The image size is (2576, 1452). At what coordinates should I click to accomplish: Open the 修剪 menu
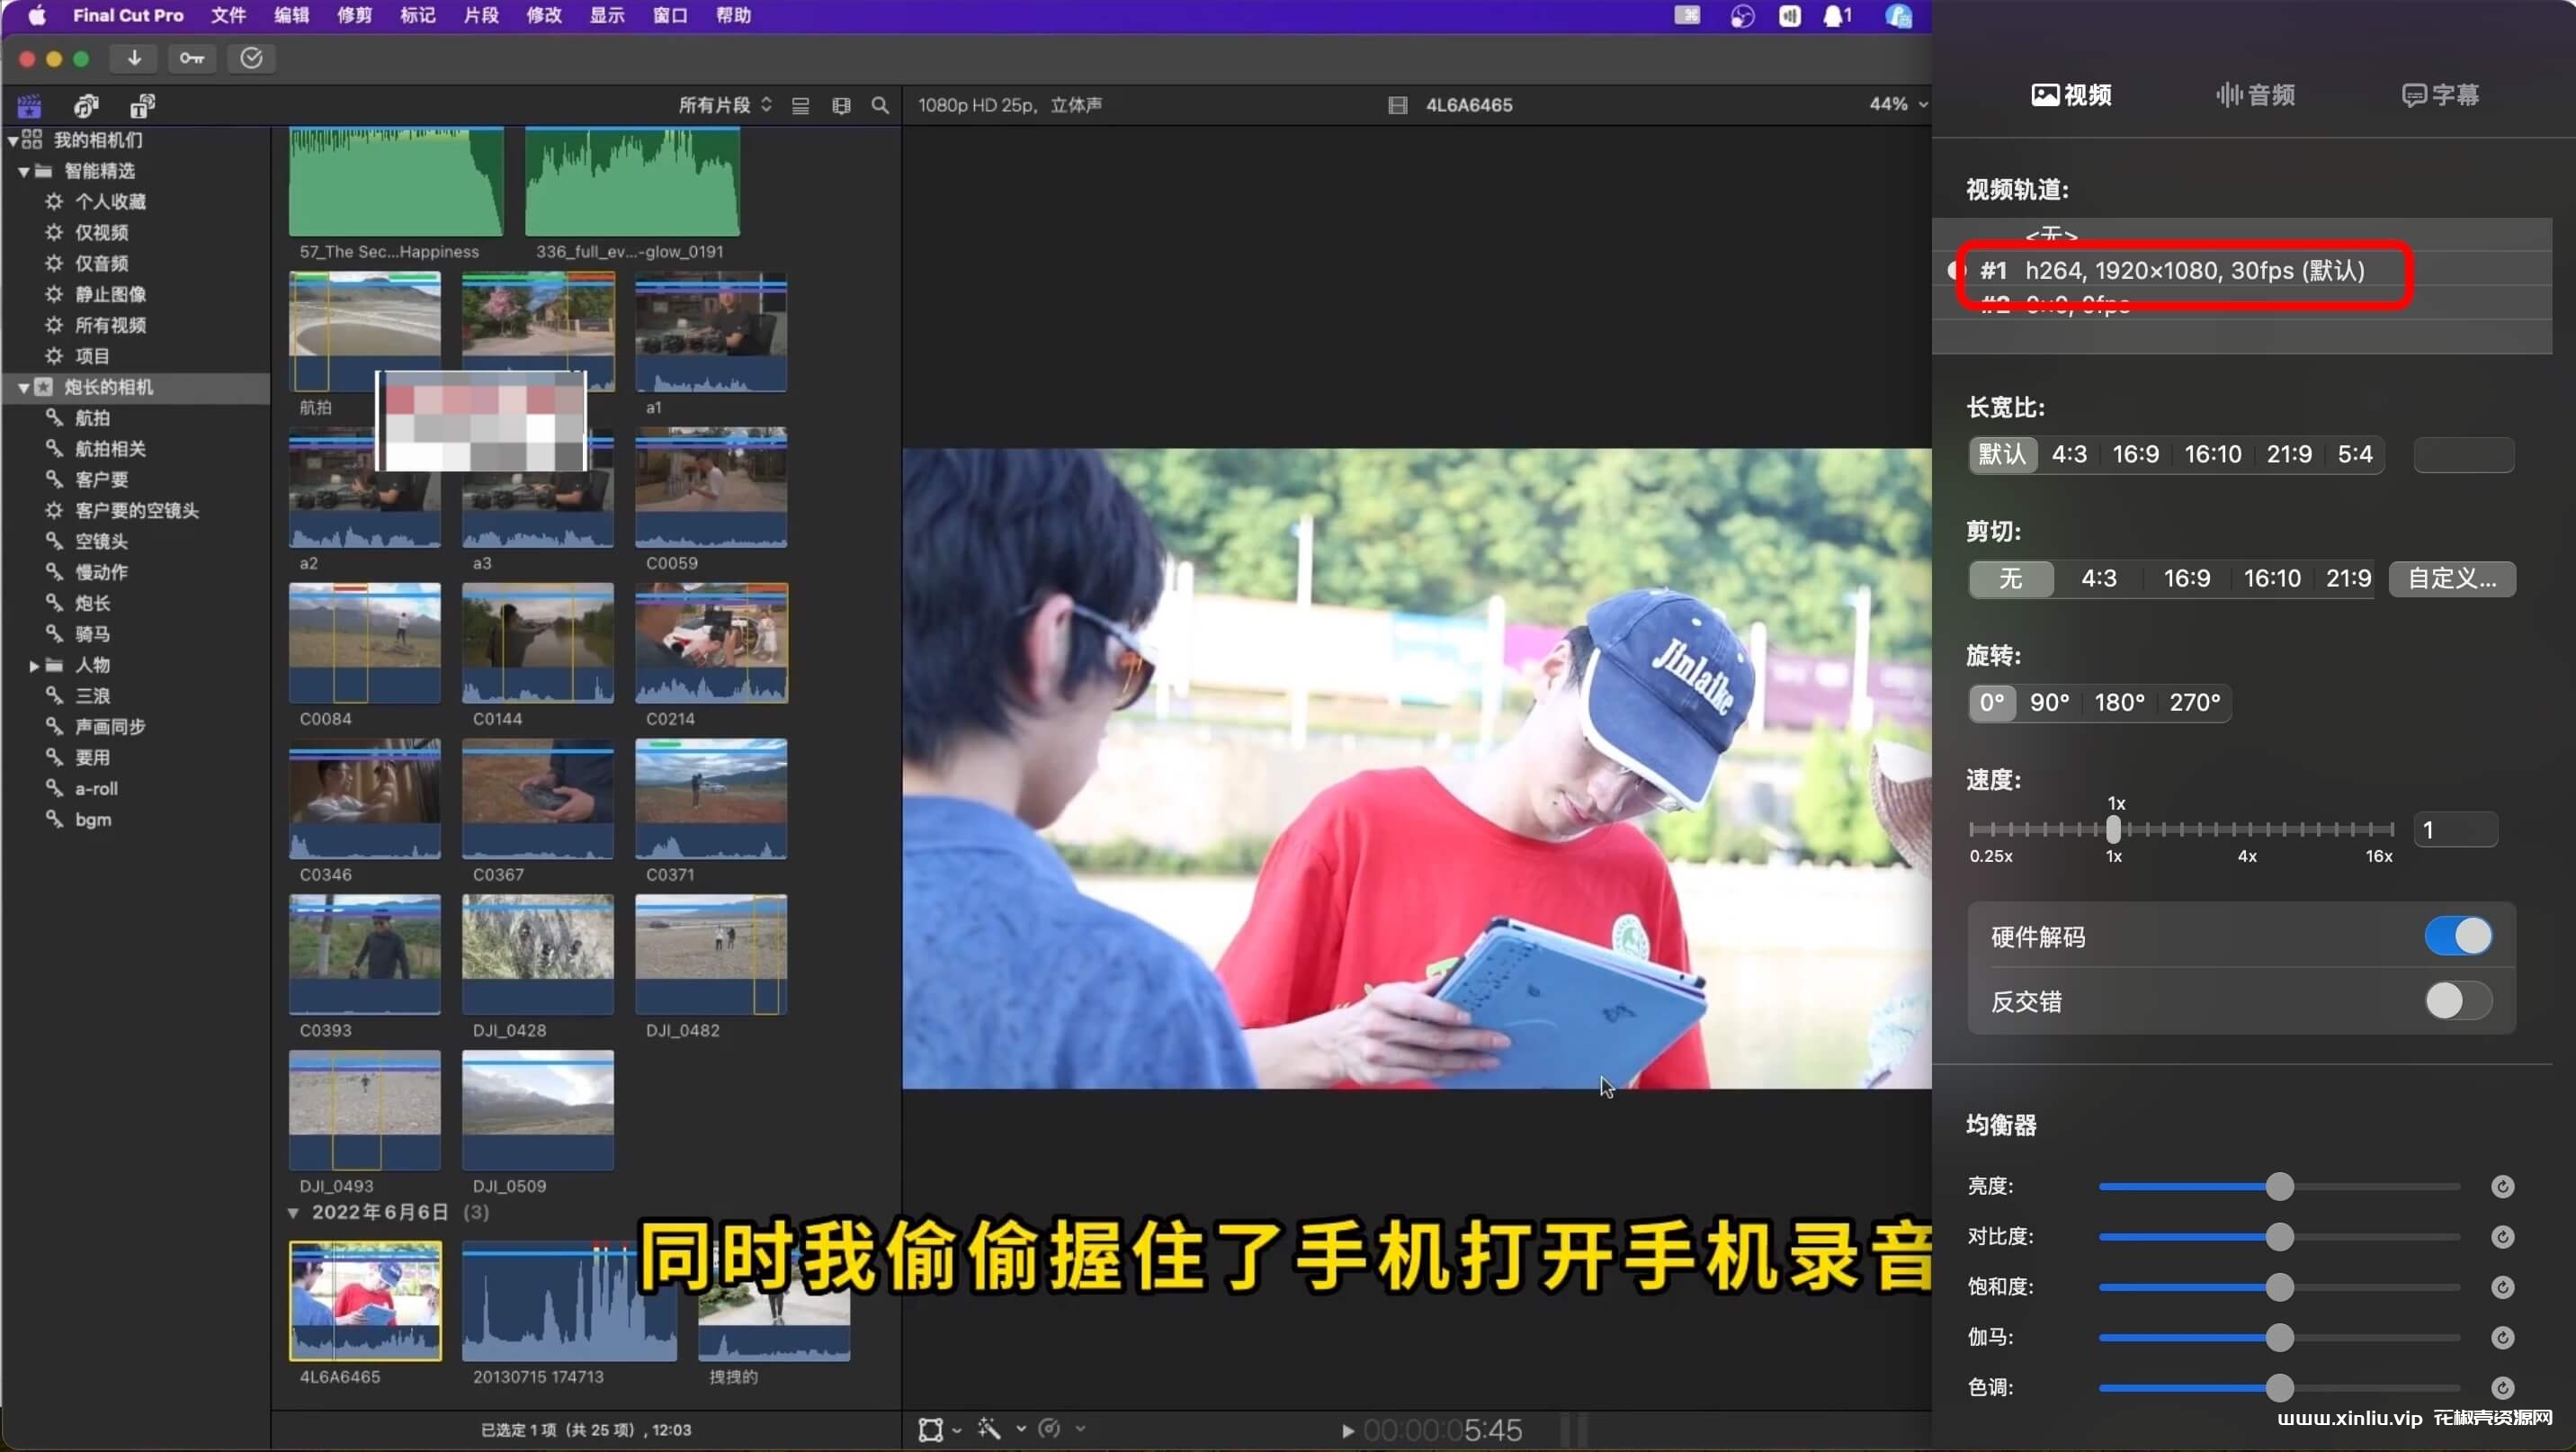click(354, 16)
